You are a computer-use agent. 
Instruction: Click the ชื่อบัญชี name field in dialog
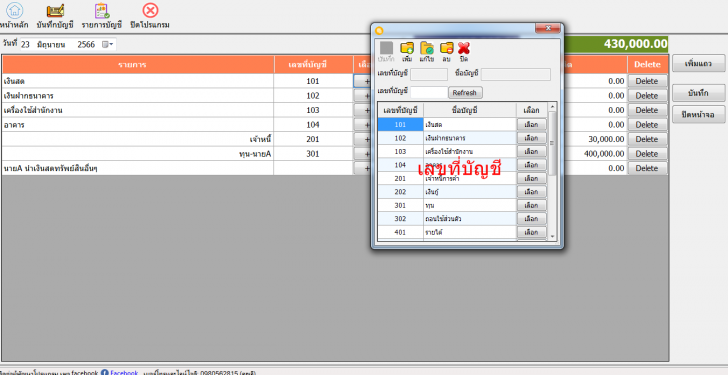tap(516, 74)
